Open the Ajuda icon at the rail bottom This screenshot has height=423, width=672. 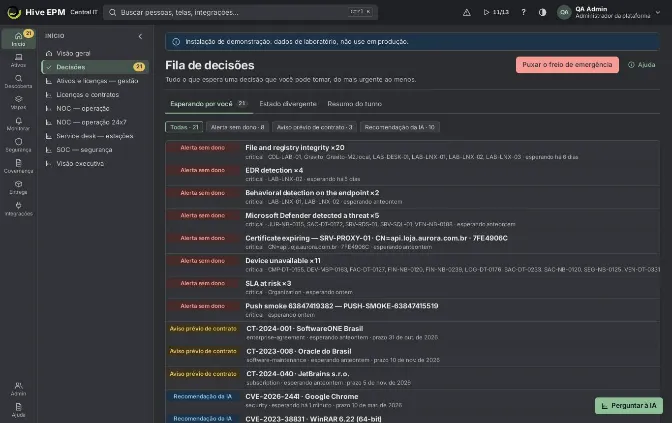click(18, 410)
